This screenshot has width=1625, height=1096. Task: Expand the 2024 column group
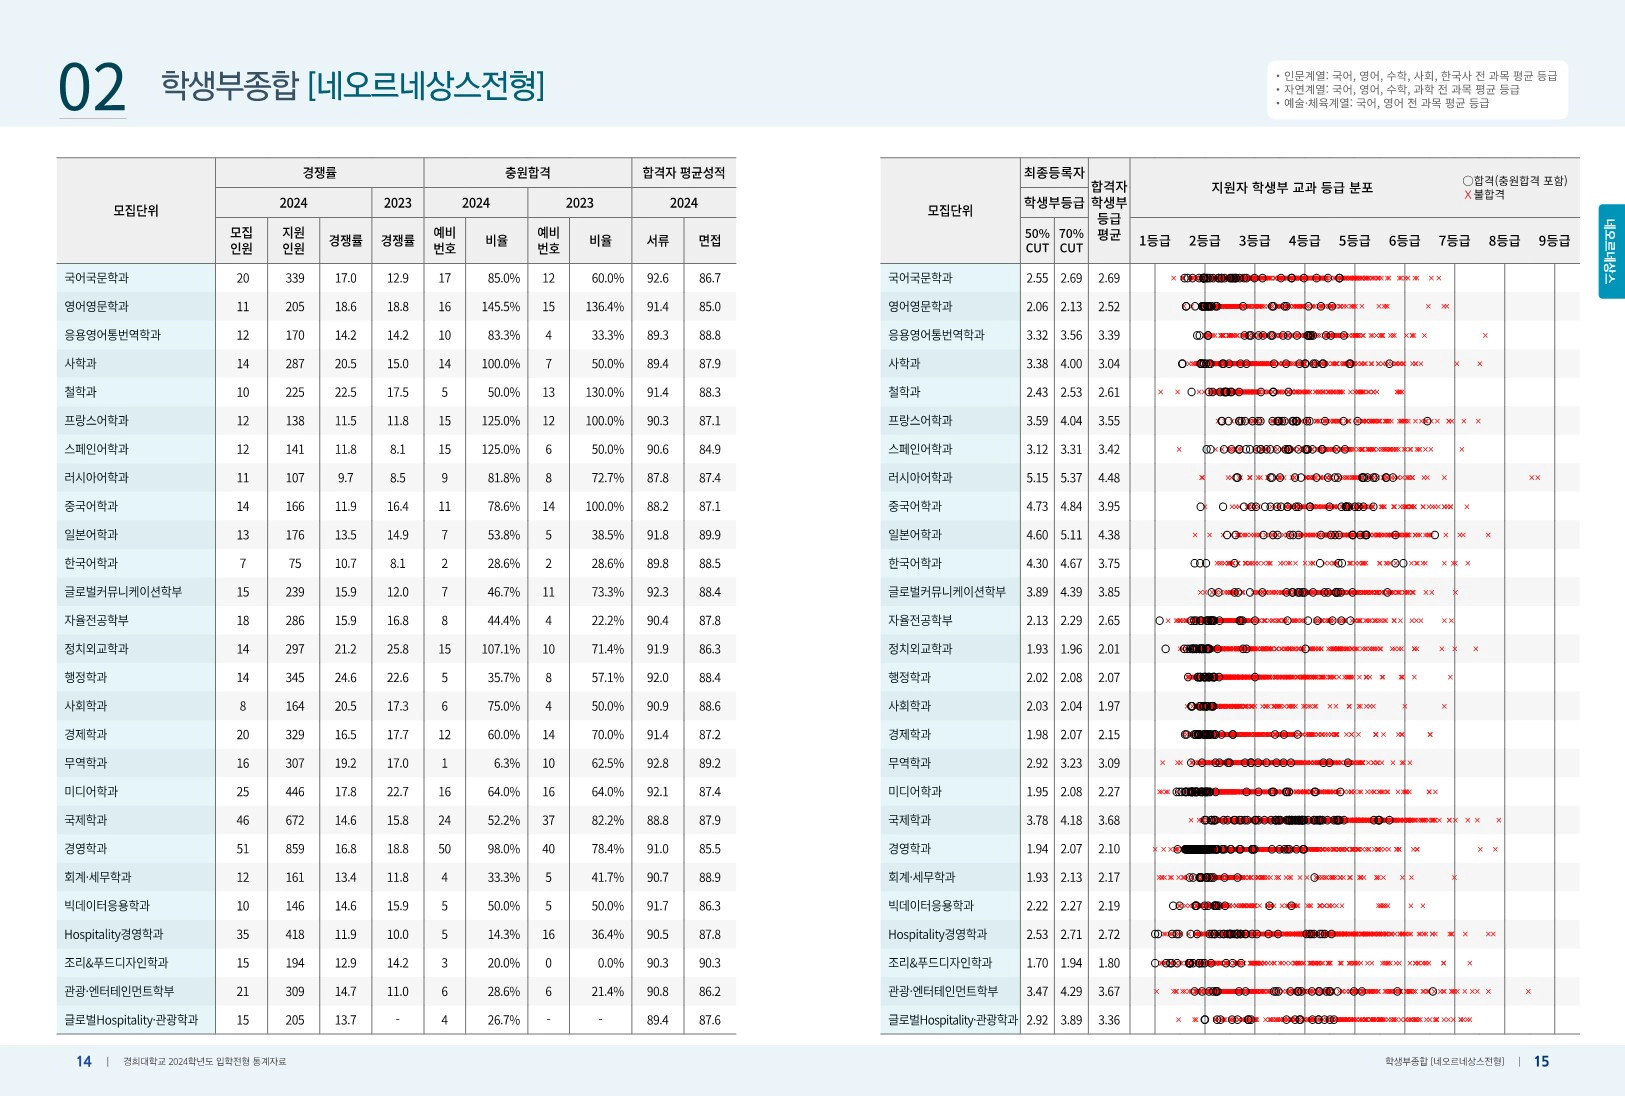click(293, 202)
